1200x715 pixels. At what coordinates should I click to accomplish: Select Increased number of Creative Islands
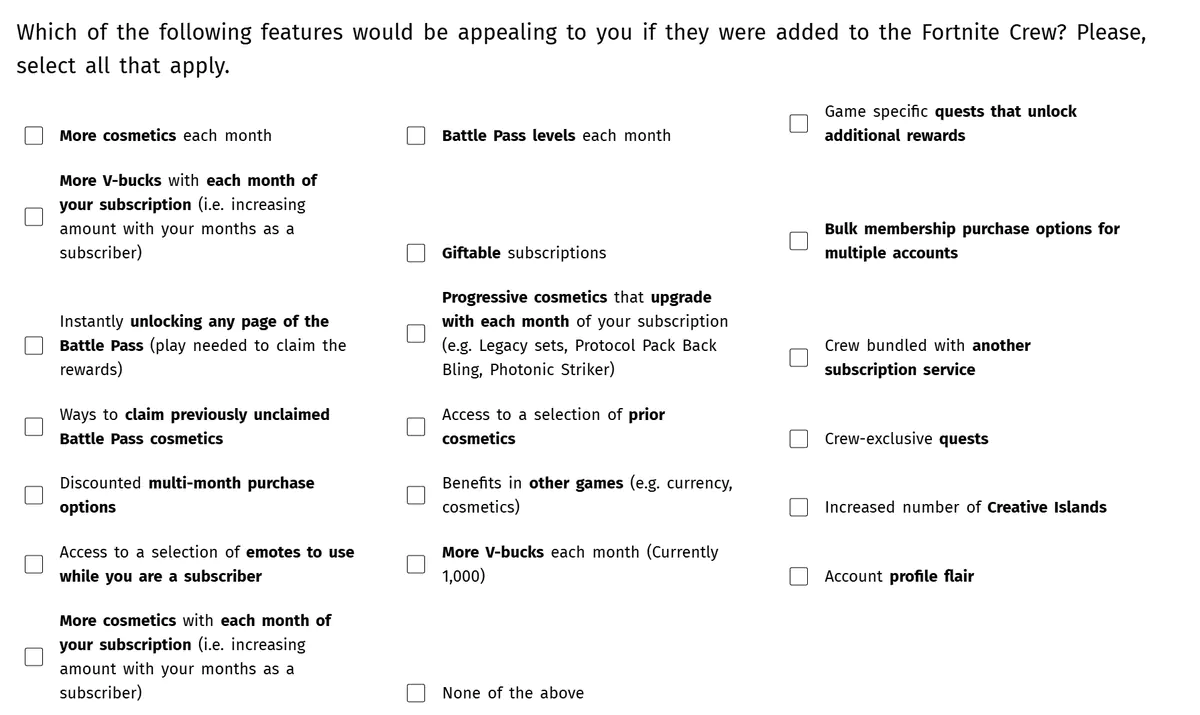point(798,507)
